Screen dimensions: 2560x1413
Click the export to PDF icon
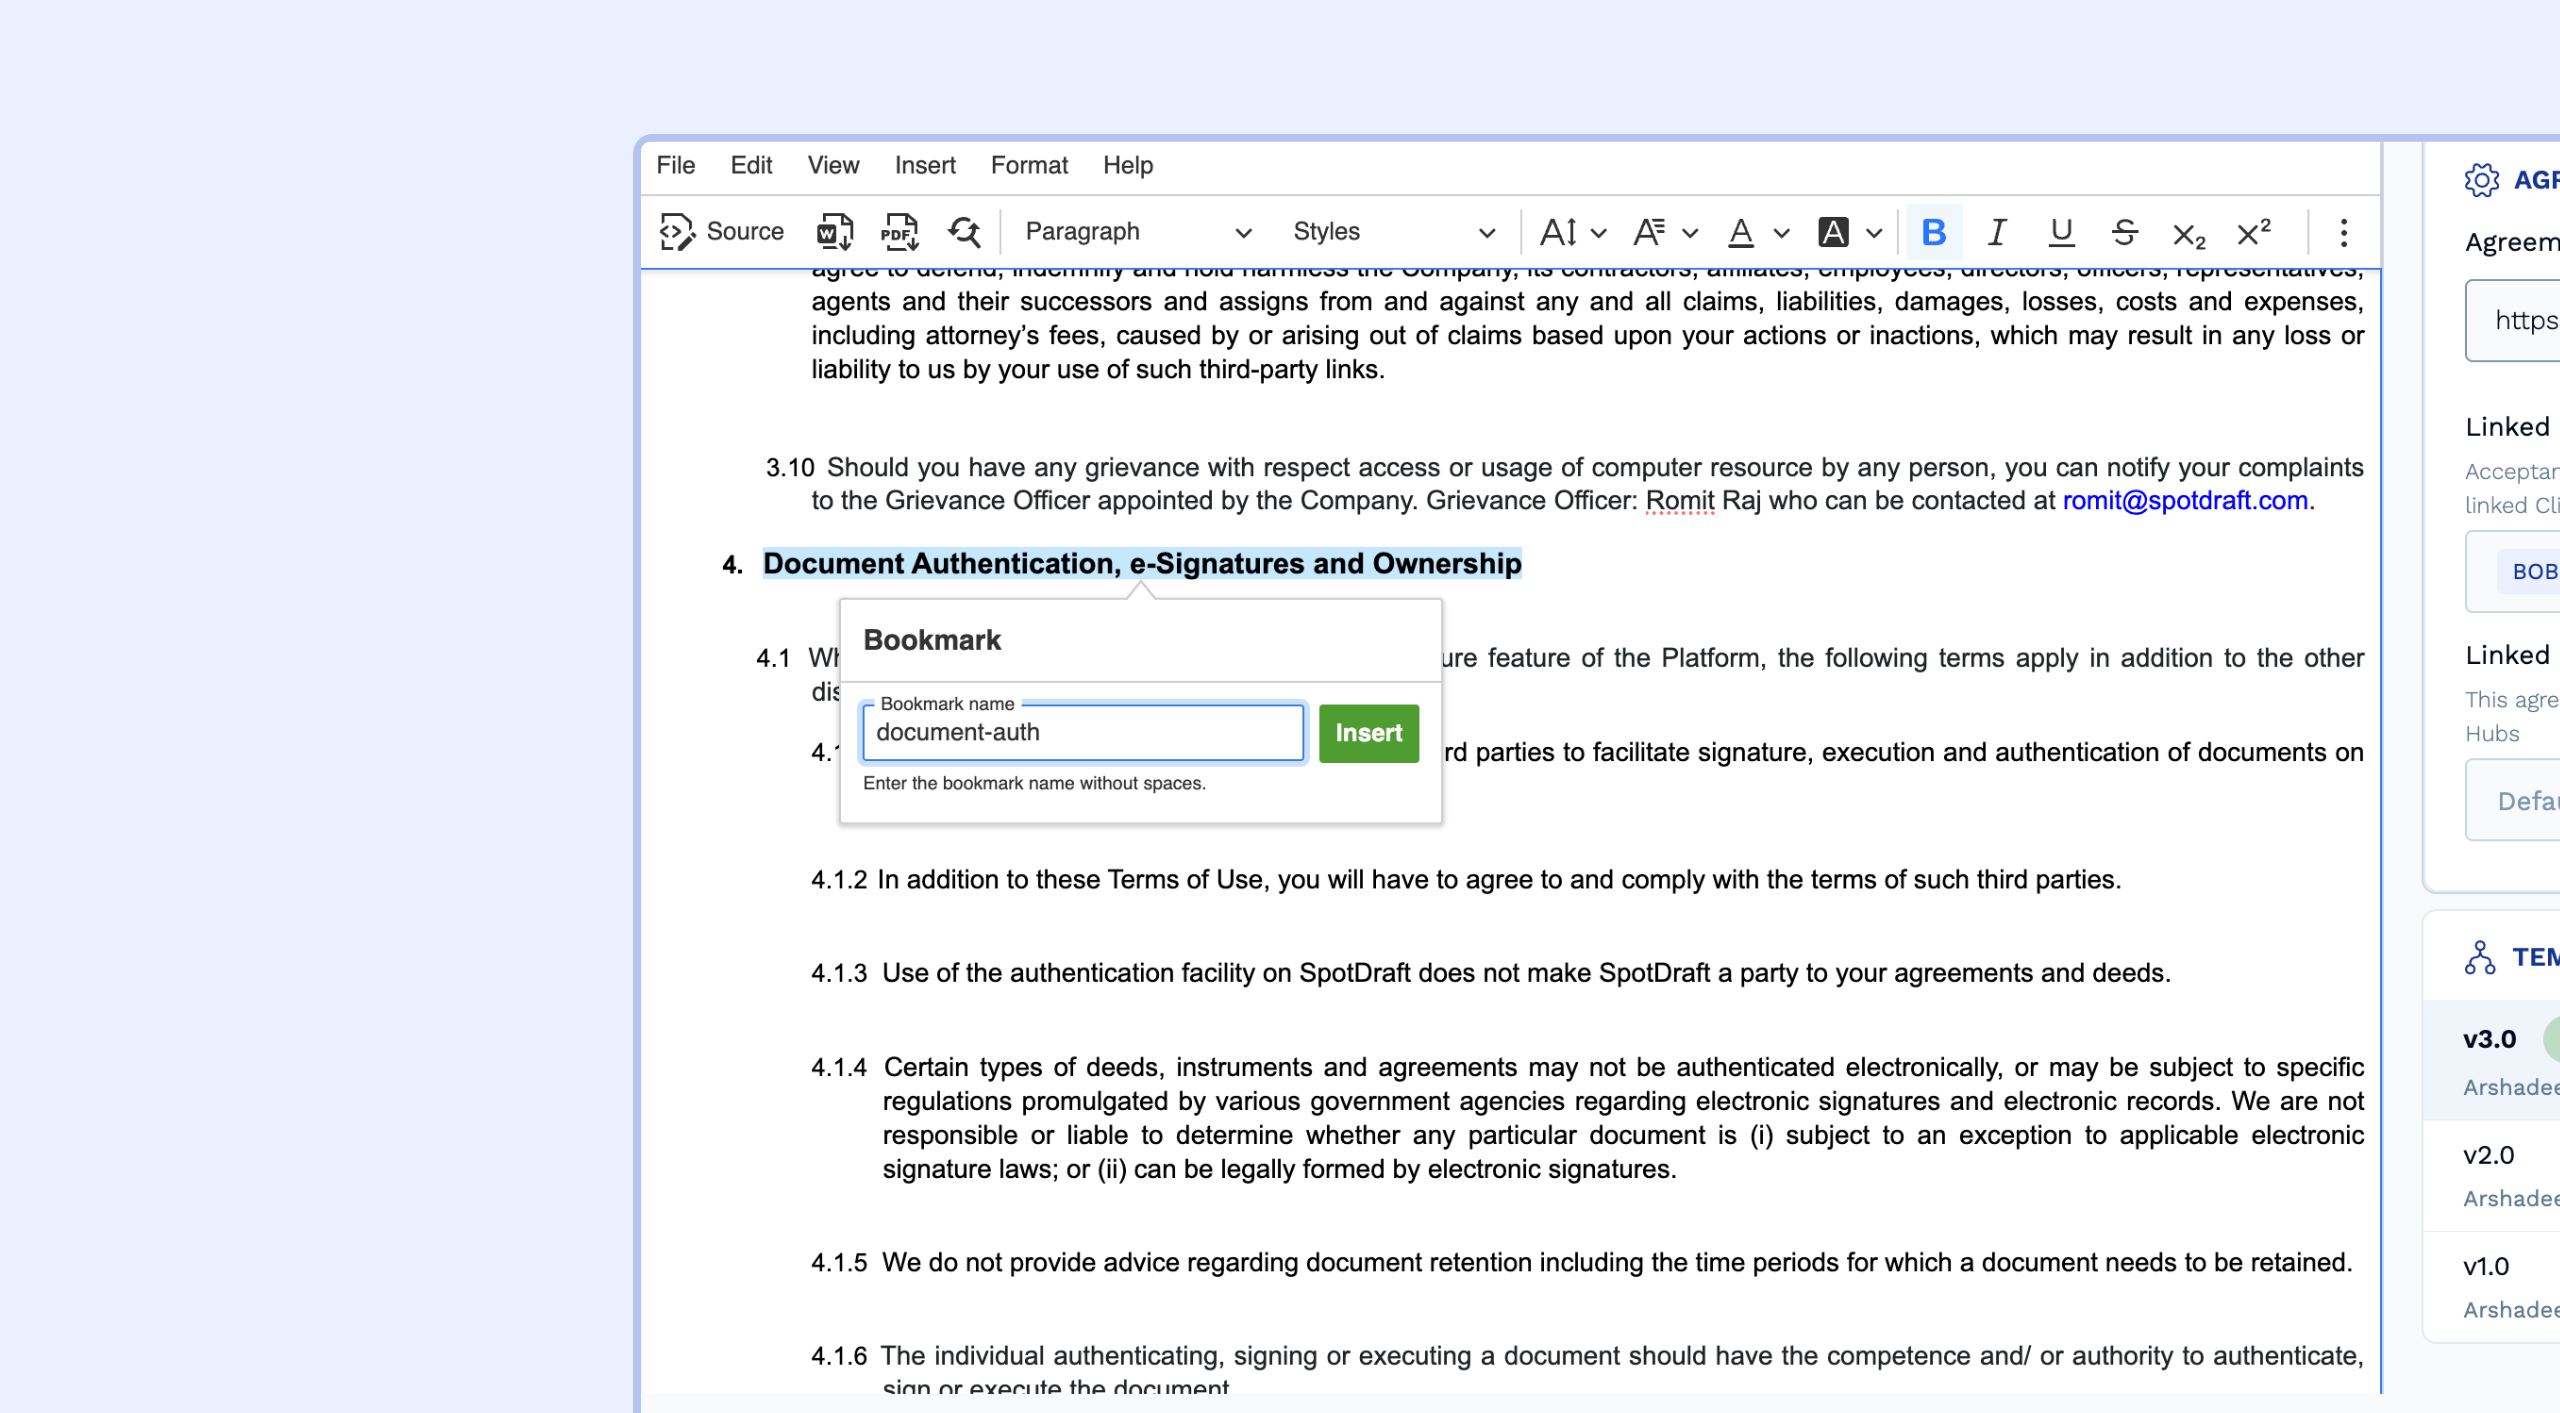[x=899, y=232]
